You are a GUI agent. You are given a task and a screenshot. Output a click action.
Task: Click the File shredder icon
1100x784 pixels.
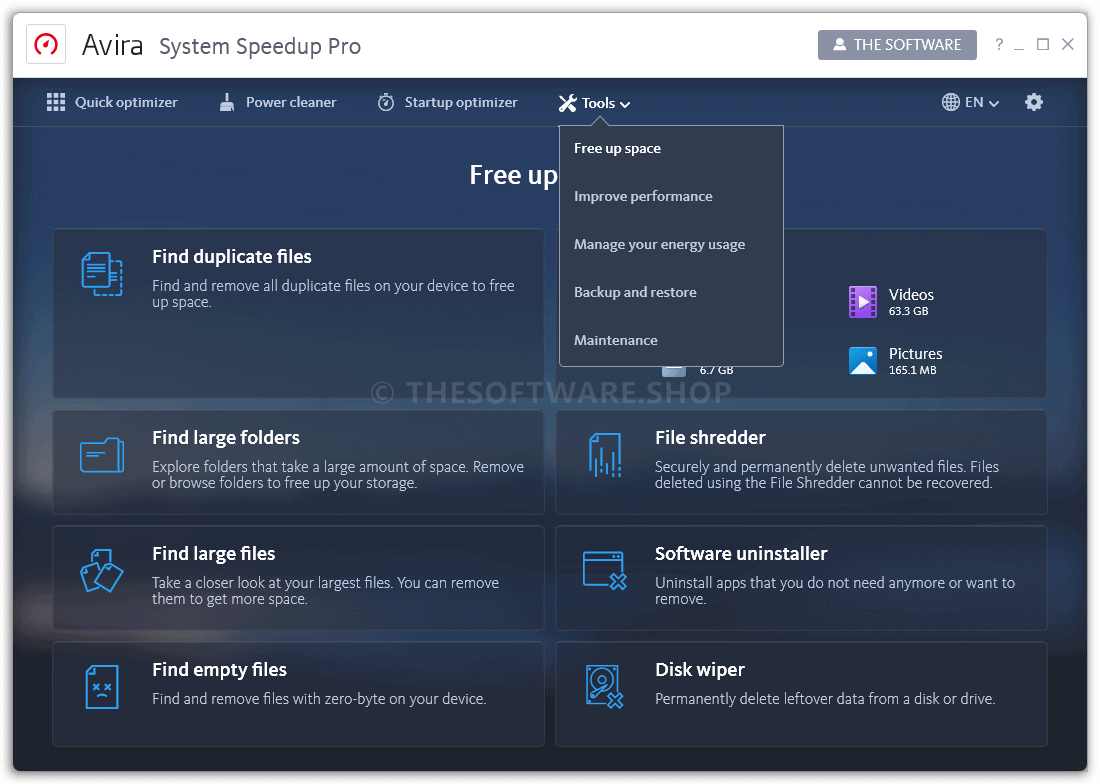[x=605, y=455]
